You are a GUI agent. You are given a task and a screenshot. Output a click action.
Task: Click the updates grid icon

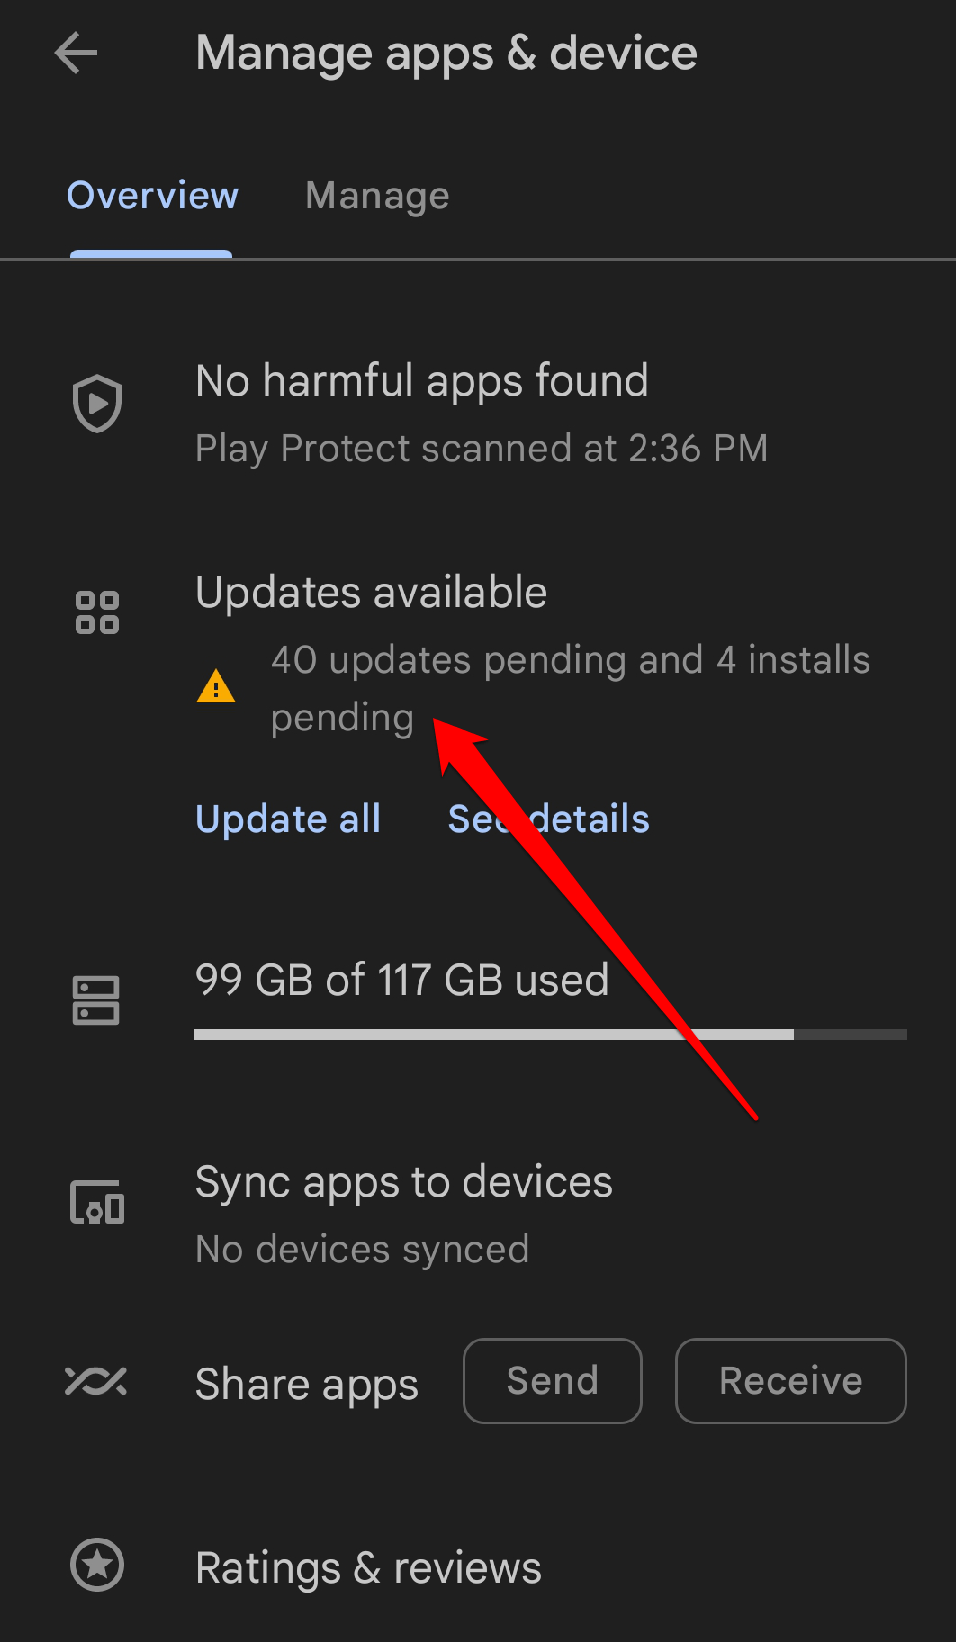(x=96, y=612)
